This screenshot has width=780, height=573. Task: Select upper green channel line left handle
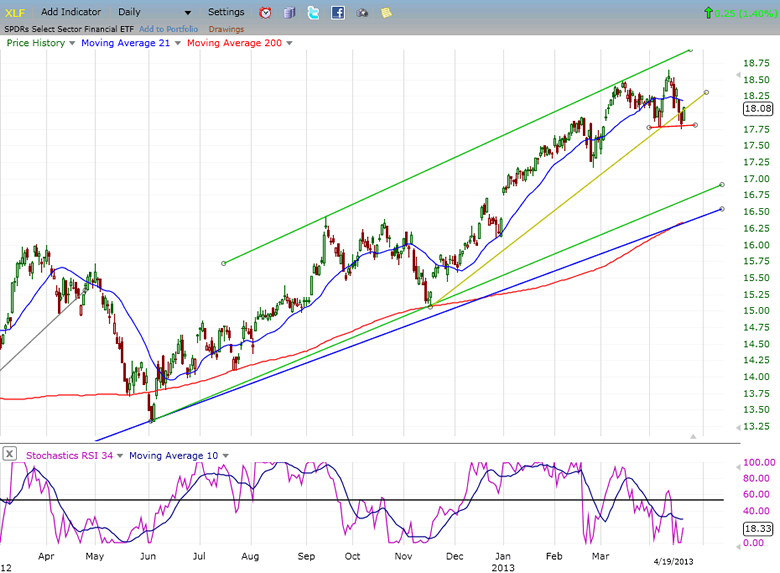pyautogui.click(x=224, y=263)
